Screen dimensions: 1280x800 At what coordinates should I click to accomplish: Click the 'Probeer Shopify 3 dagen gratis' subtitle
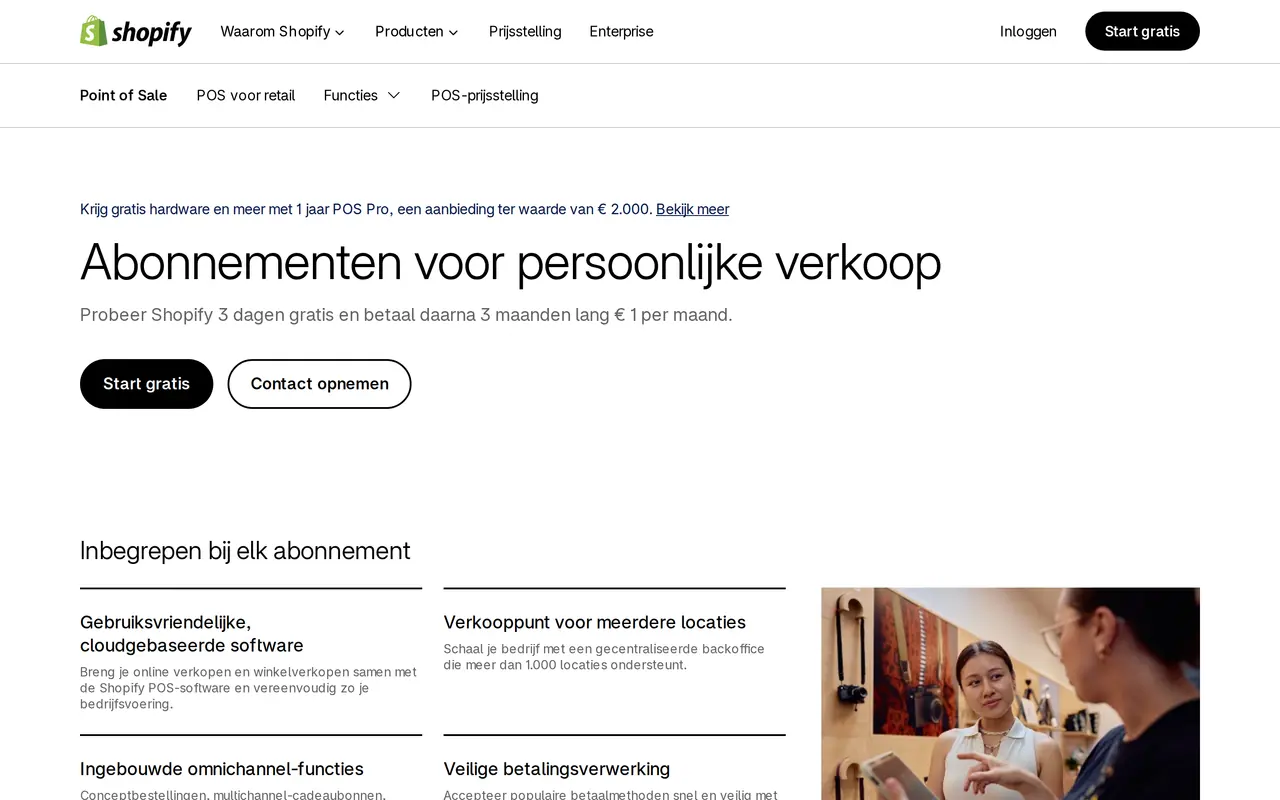click(x=406, y=315)
